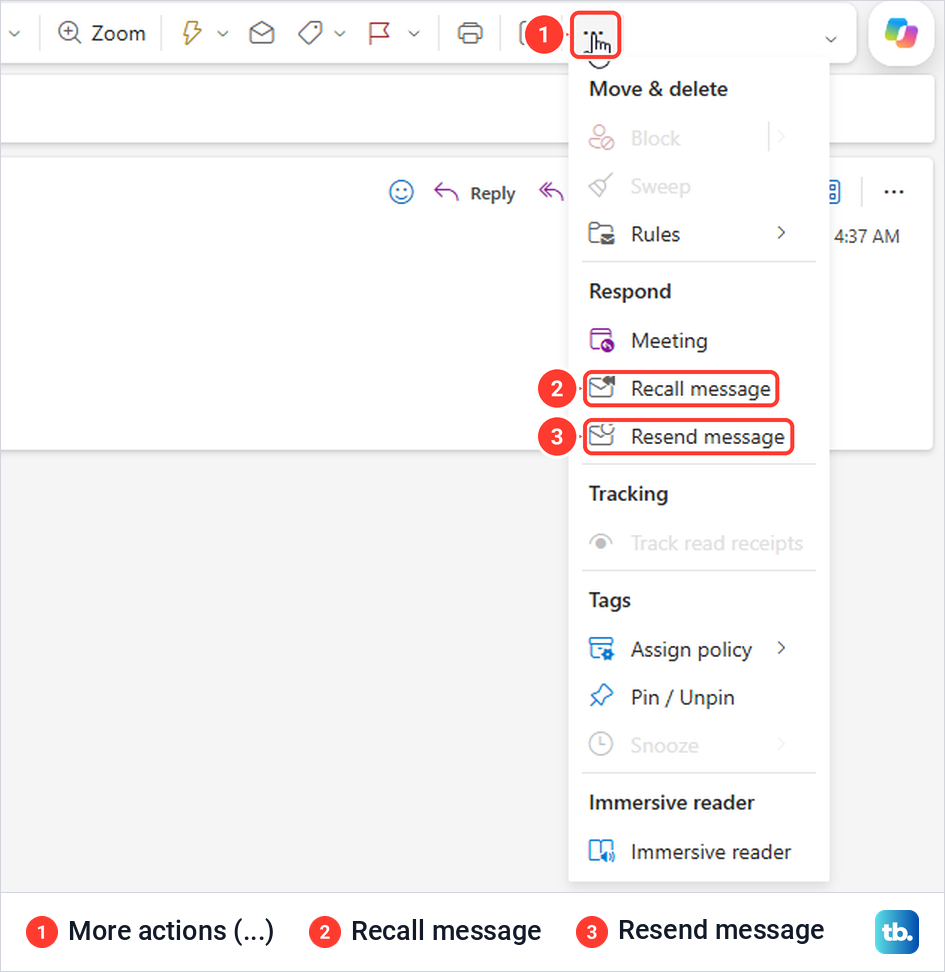Open the Rules submenu
945x972 pixels.
point(699,234)
